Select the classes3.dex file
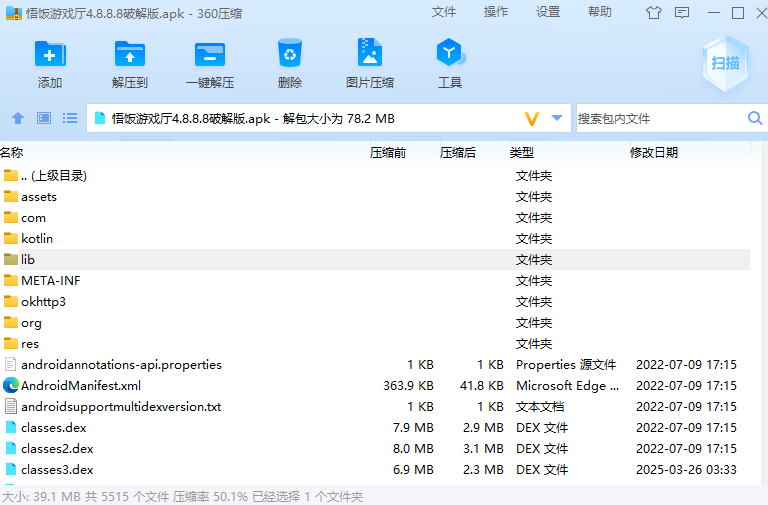 point(375,470)
